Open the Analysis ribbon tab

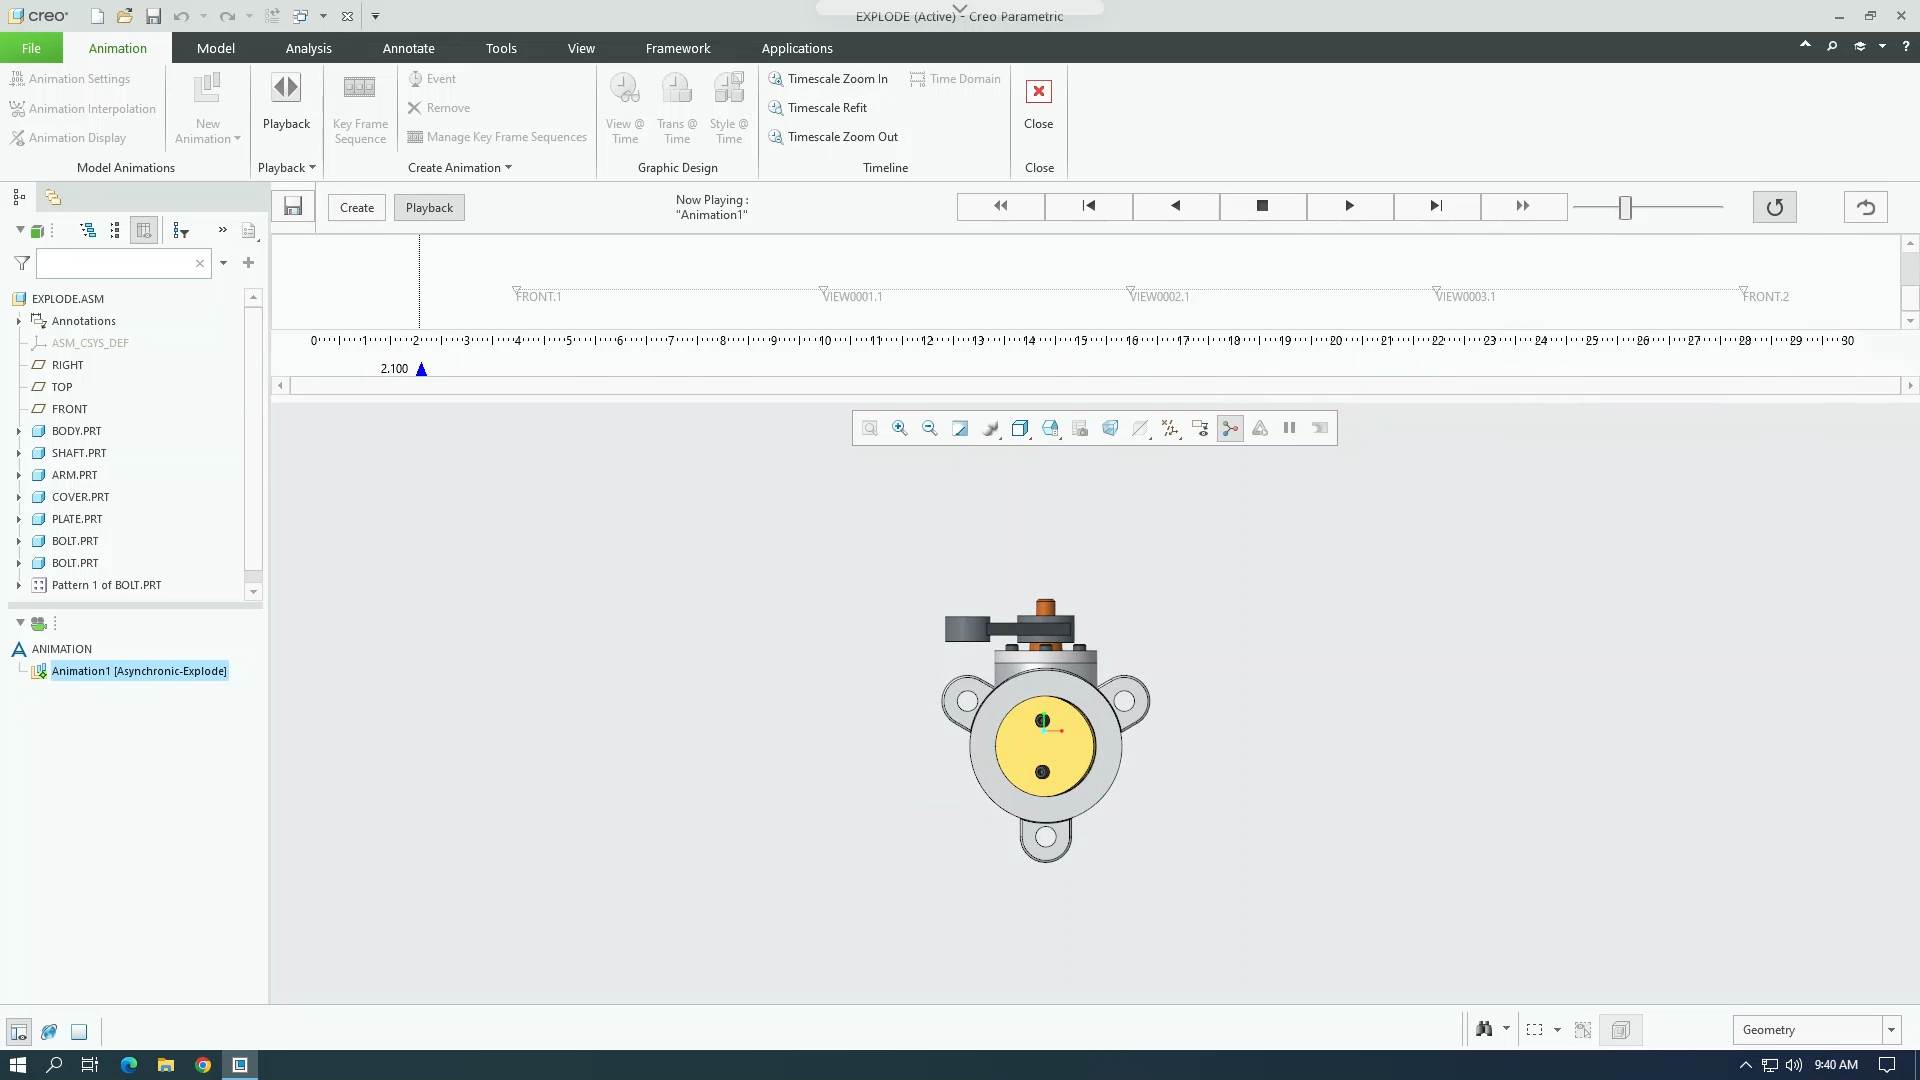coord(308,48)
